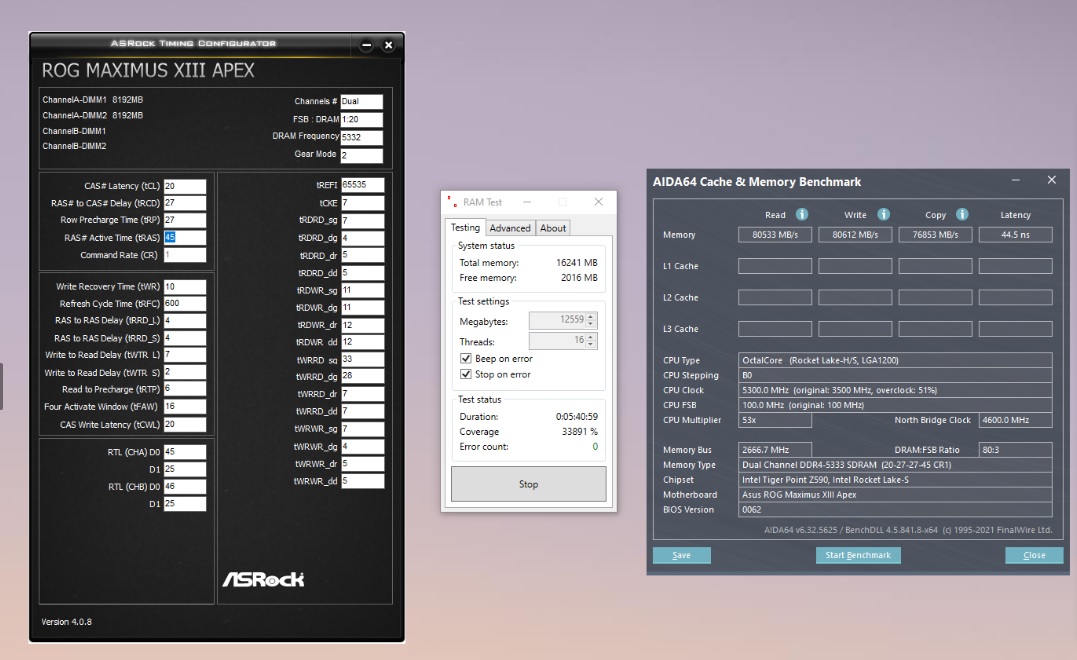Switch to the Testing tab
The height and width of the screenshot is (660, 1077).
pos(465,227)
